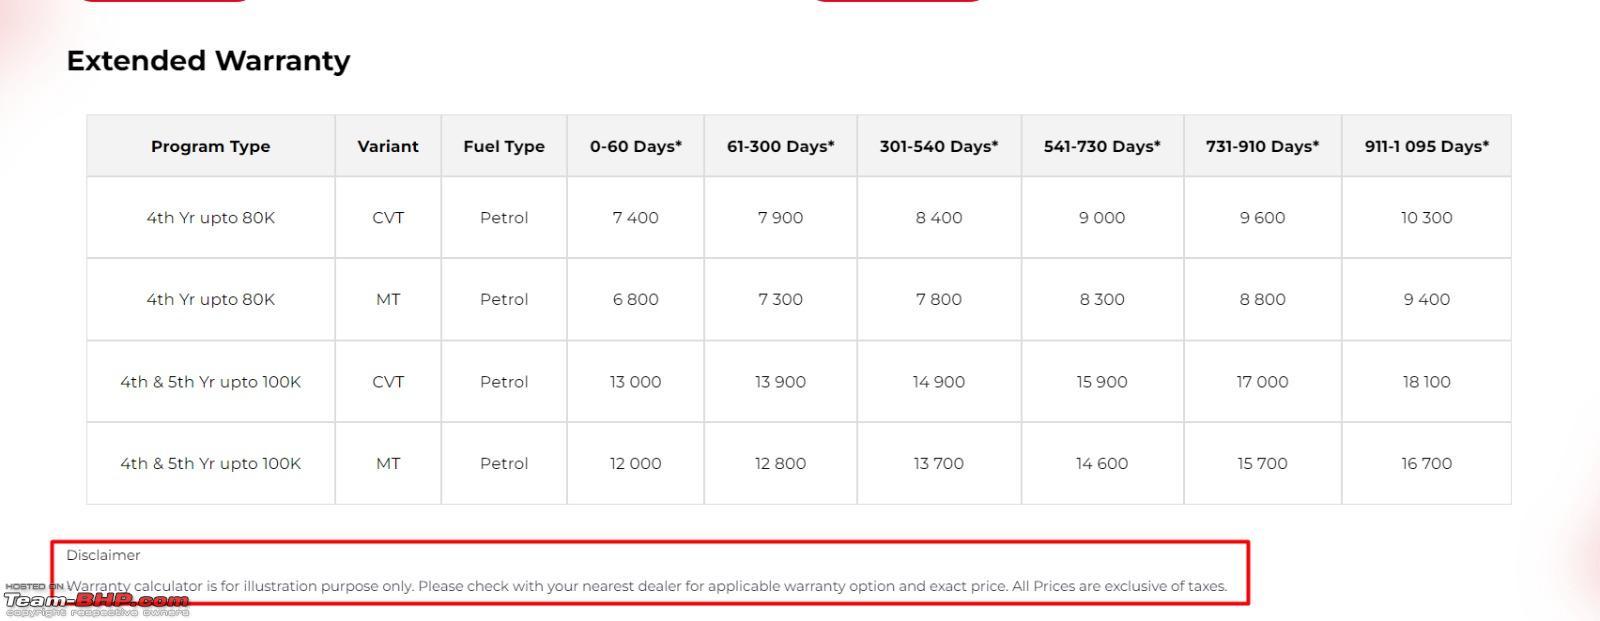Click the 8 800 price cell

tap(1263, 299)
